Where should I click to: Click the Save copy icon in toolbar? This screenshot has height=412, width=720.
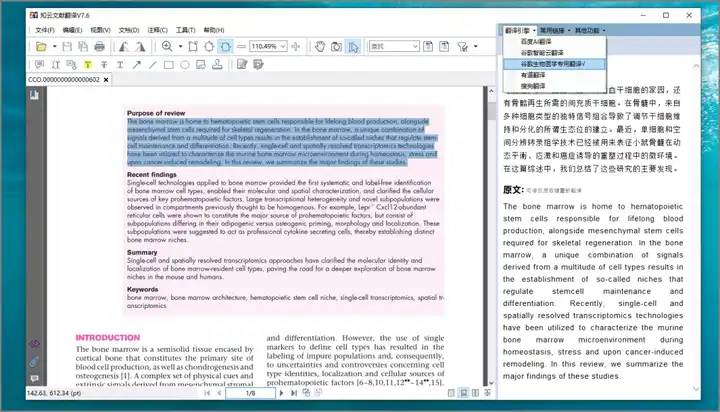pyautogui.click(x=83, y=46)
